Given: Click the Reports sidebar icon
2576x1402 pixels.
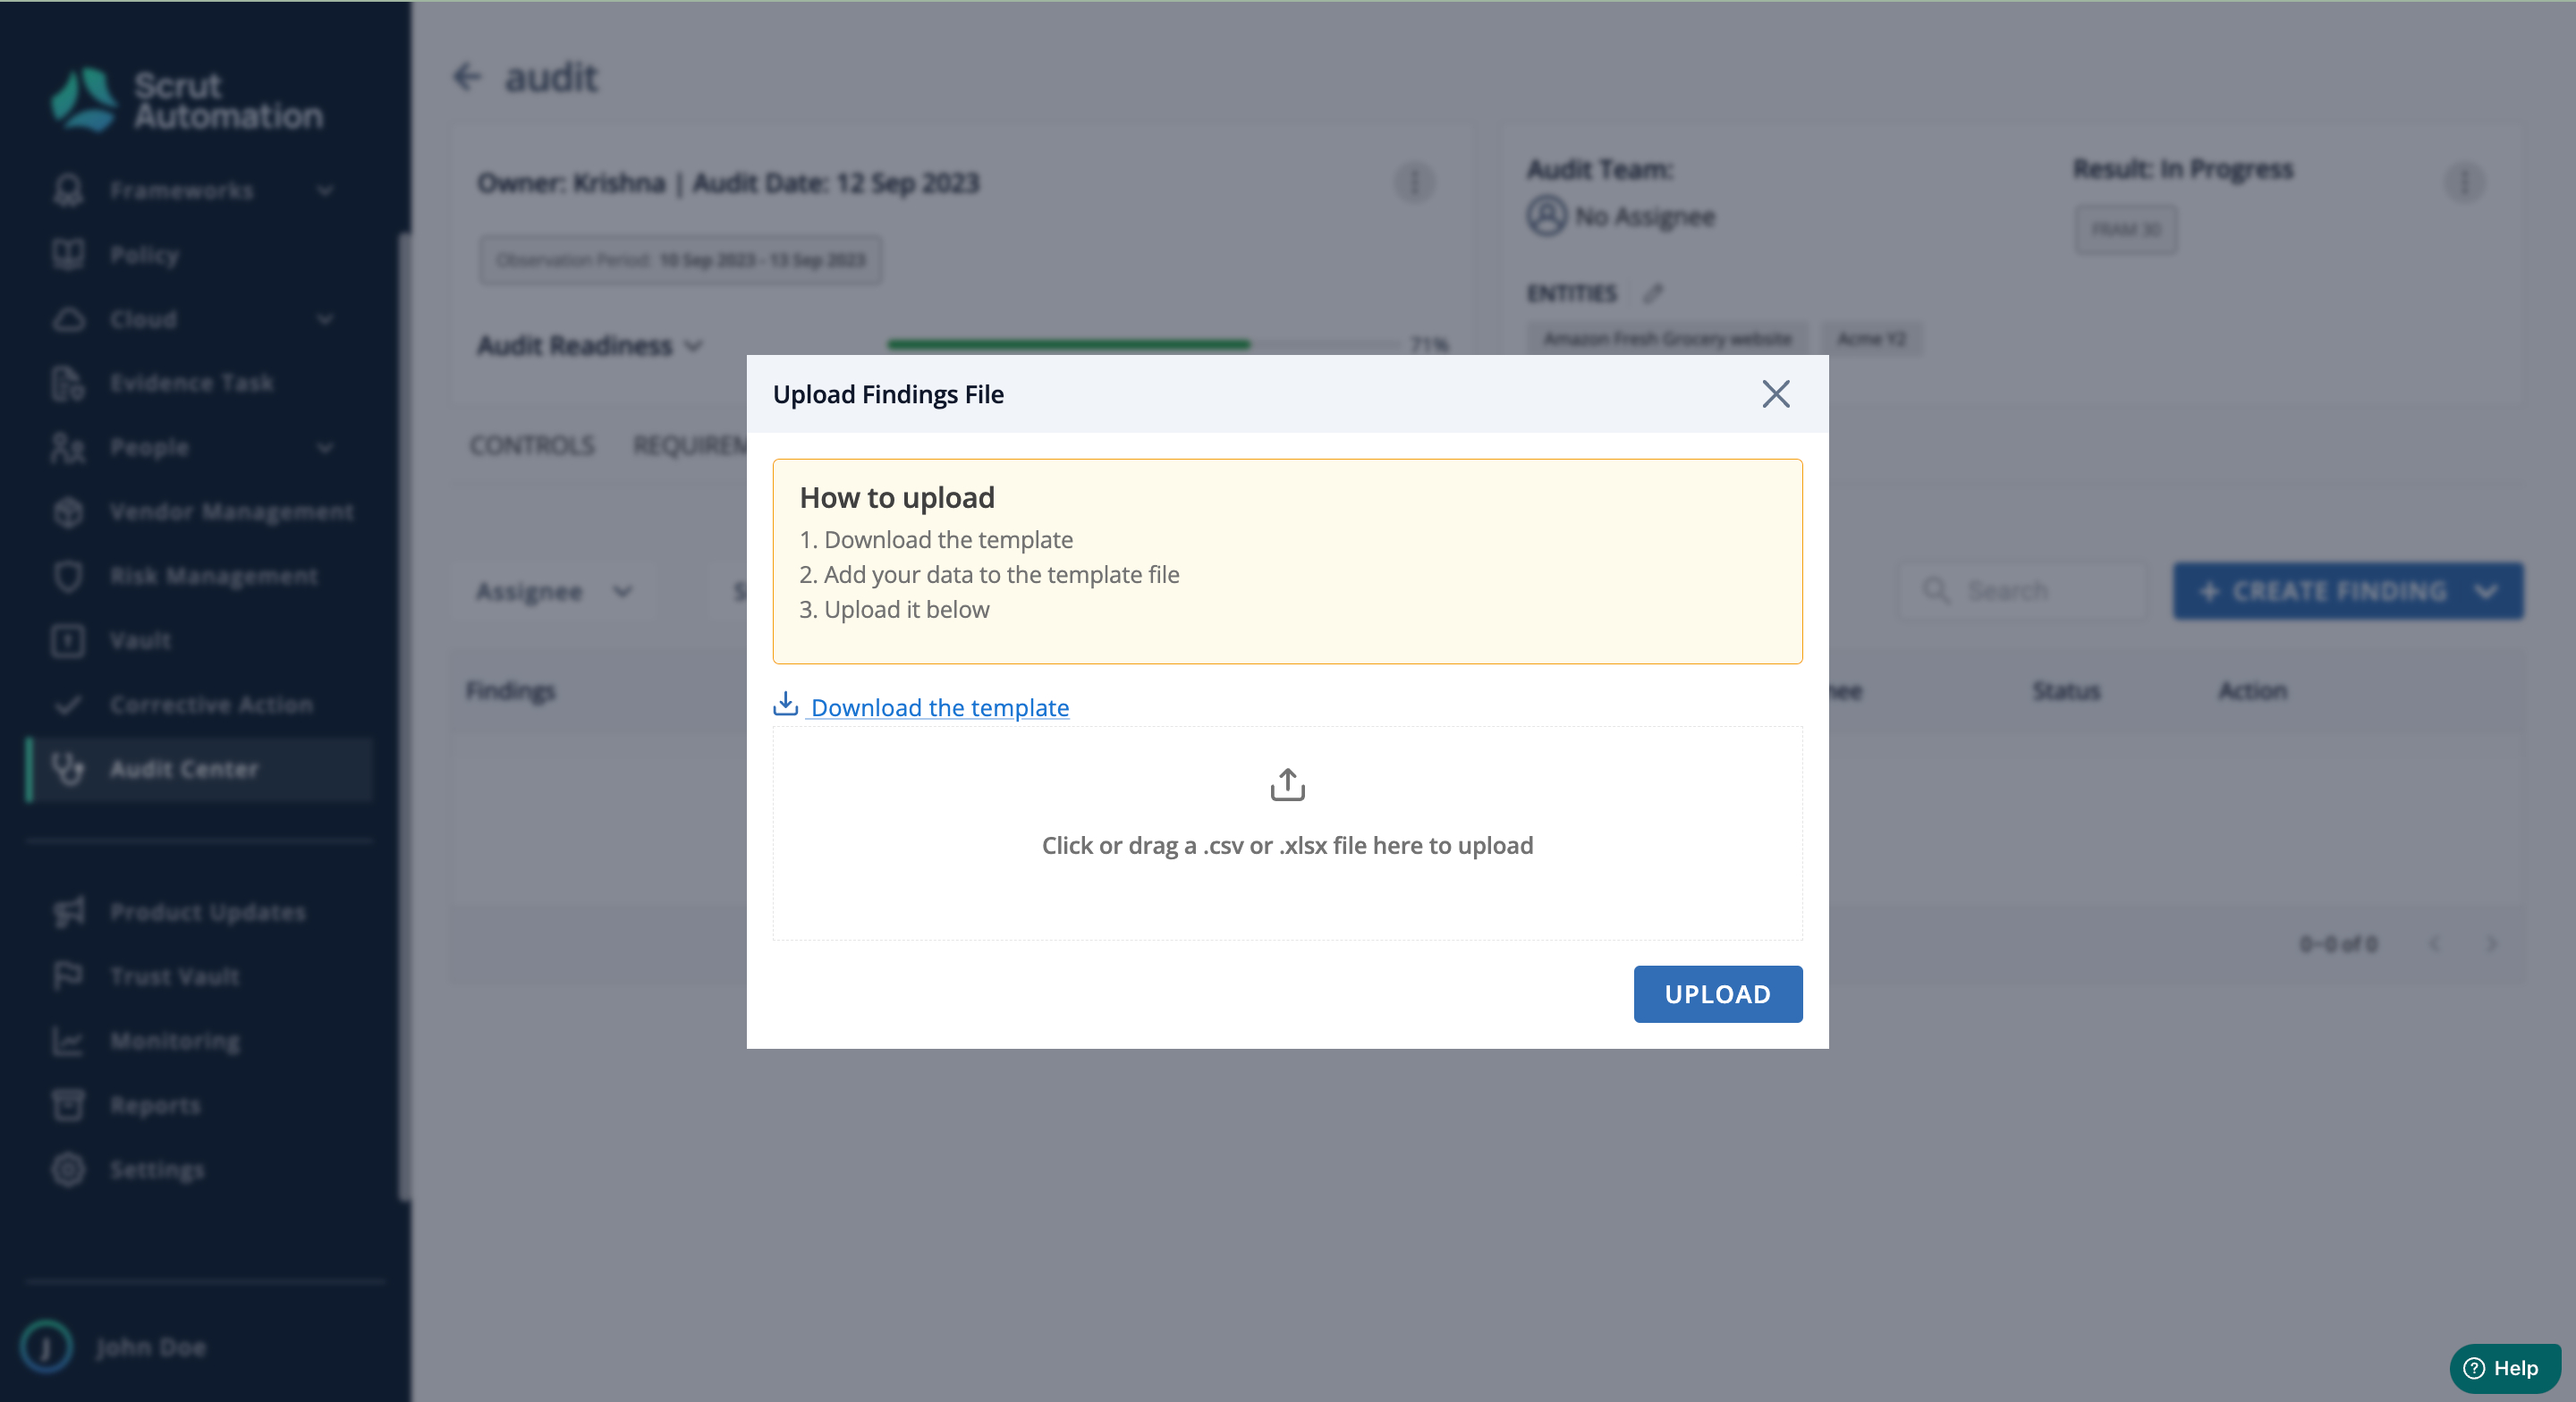Looking at the screenshot, I should coord(68,1105).
